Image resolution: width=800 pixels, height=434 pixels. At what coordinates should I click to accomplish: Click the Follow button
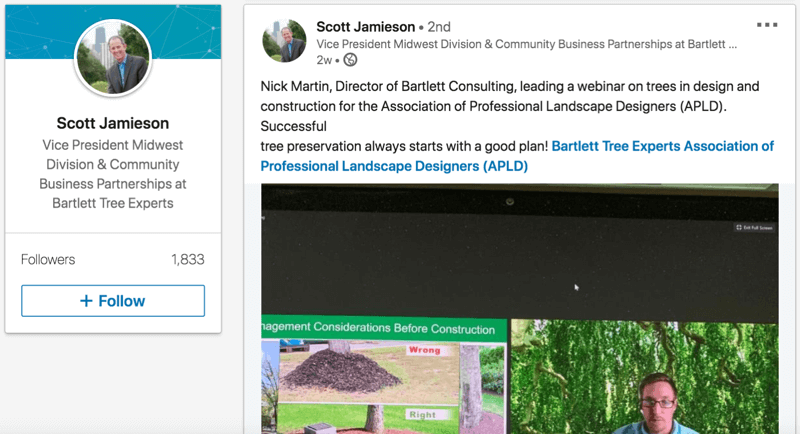pos(113,301)
